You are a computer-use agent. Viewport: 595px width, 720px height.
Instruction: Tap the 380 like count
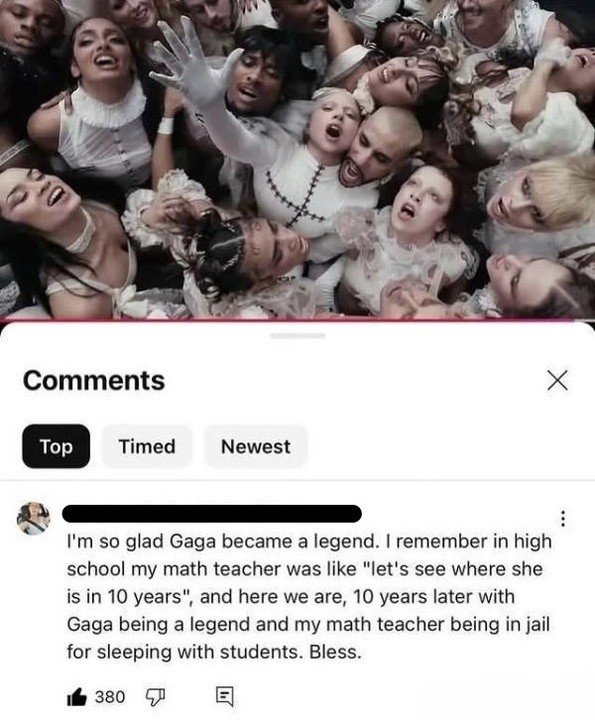coord(110,697)
